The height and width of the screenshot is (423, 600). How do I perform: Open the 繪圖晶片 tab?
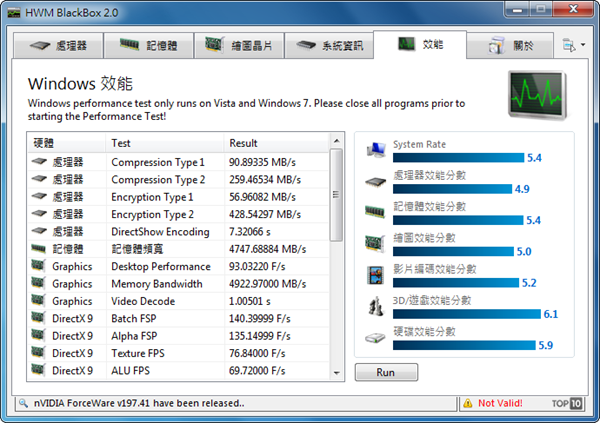coord(239,46)
